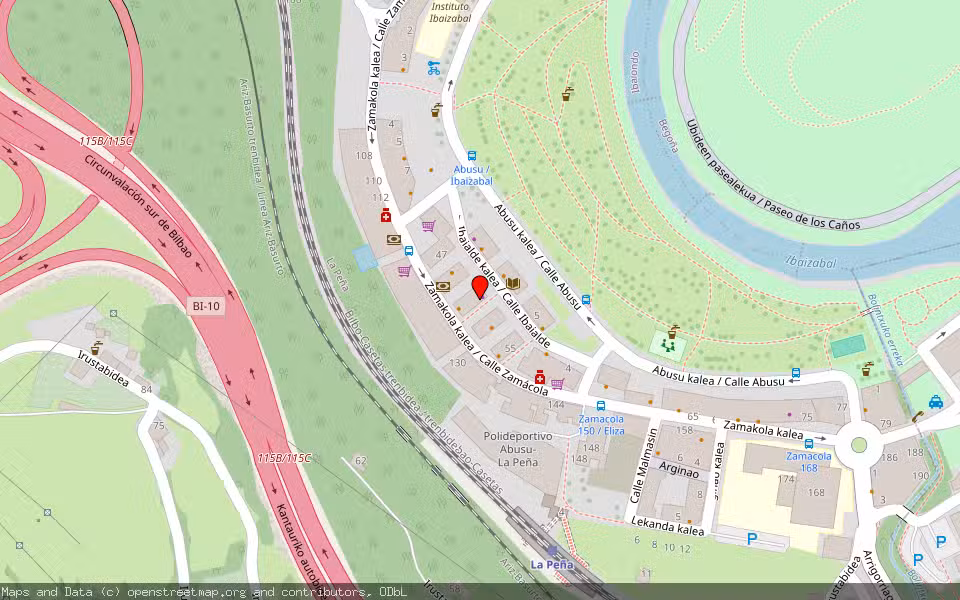Click the telephone icon near Arrigorriaga road

[917, 416]
